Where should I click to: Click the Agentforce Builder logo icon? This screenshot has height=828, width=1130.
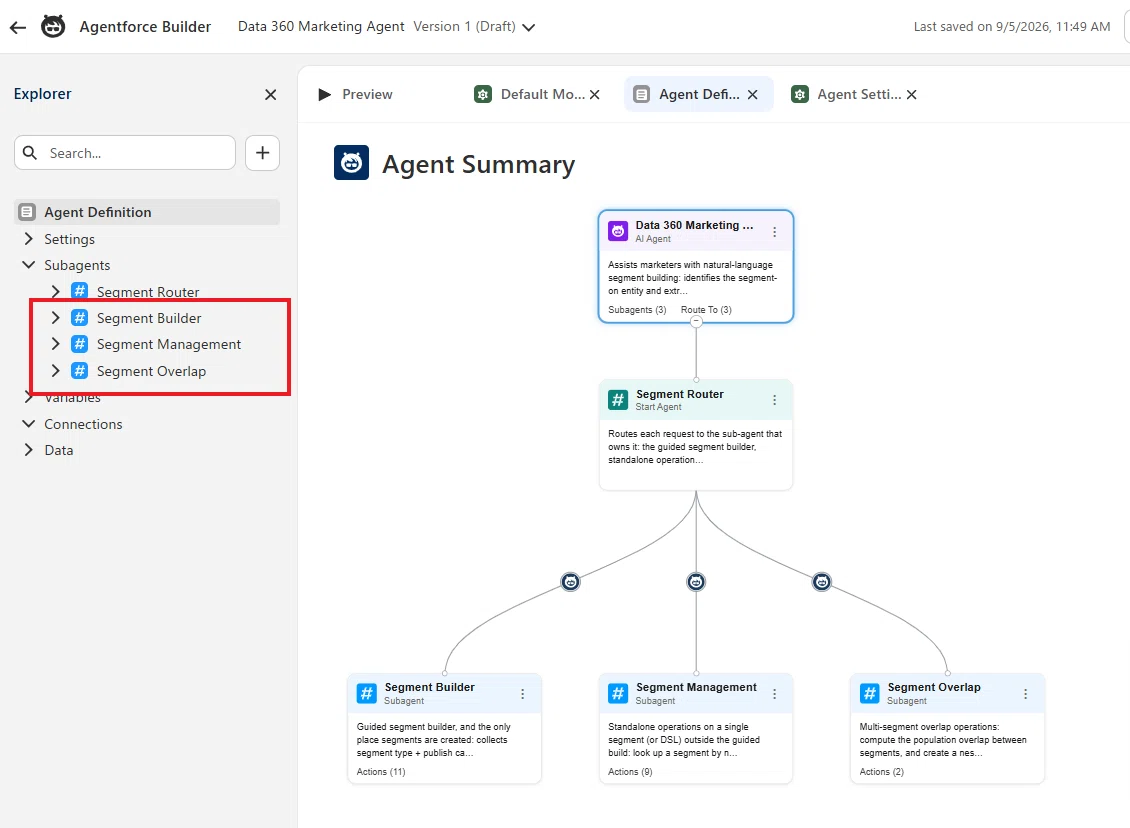pos(53,27)
